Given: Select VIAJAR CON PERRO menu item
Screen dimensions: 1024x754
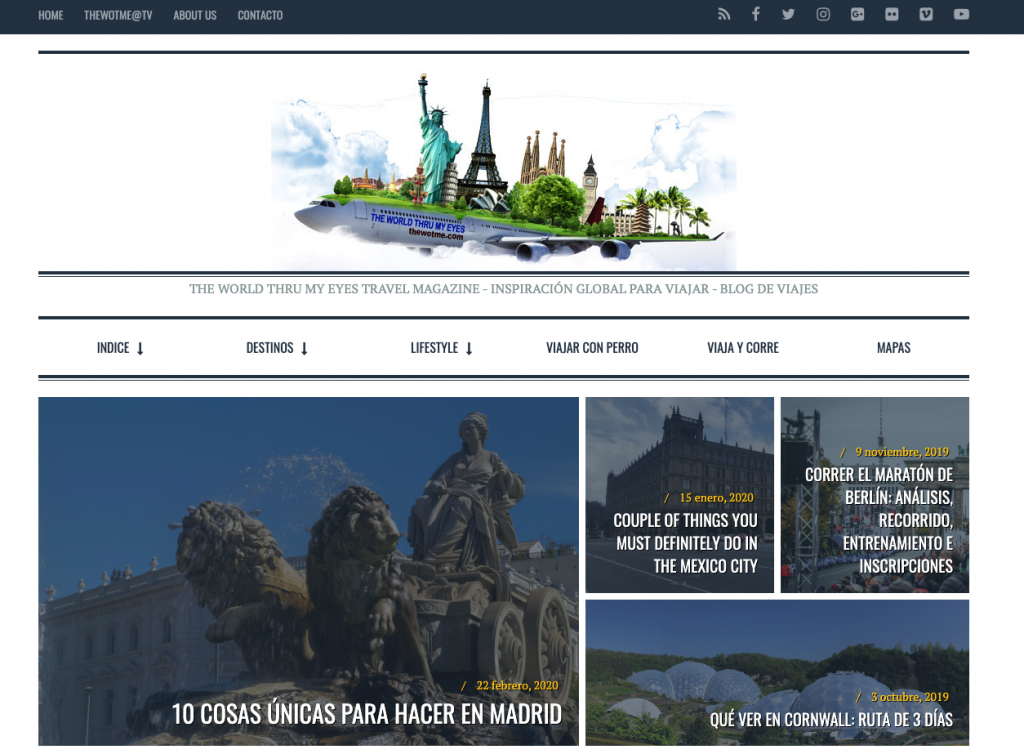Looking at the screenshot, I should coord(592,348).
